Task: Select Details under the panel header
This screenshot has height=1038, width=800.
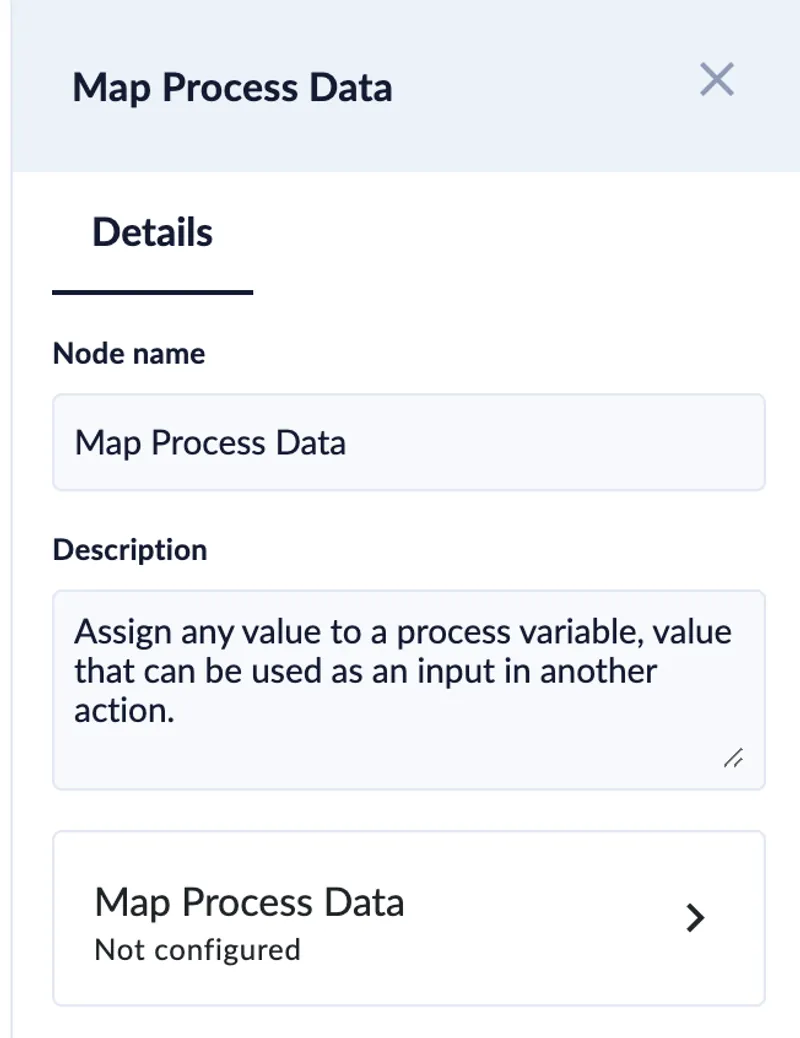Action: pos(151,232)
